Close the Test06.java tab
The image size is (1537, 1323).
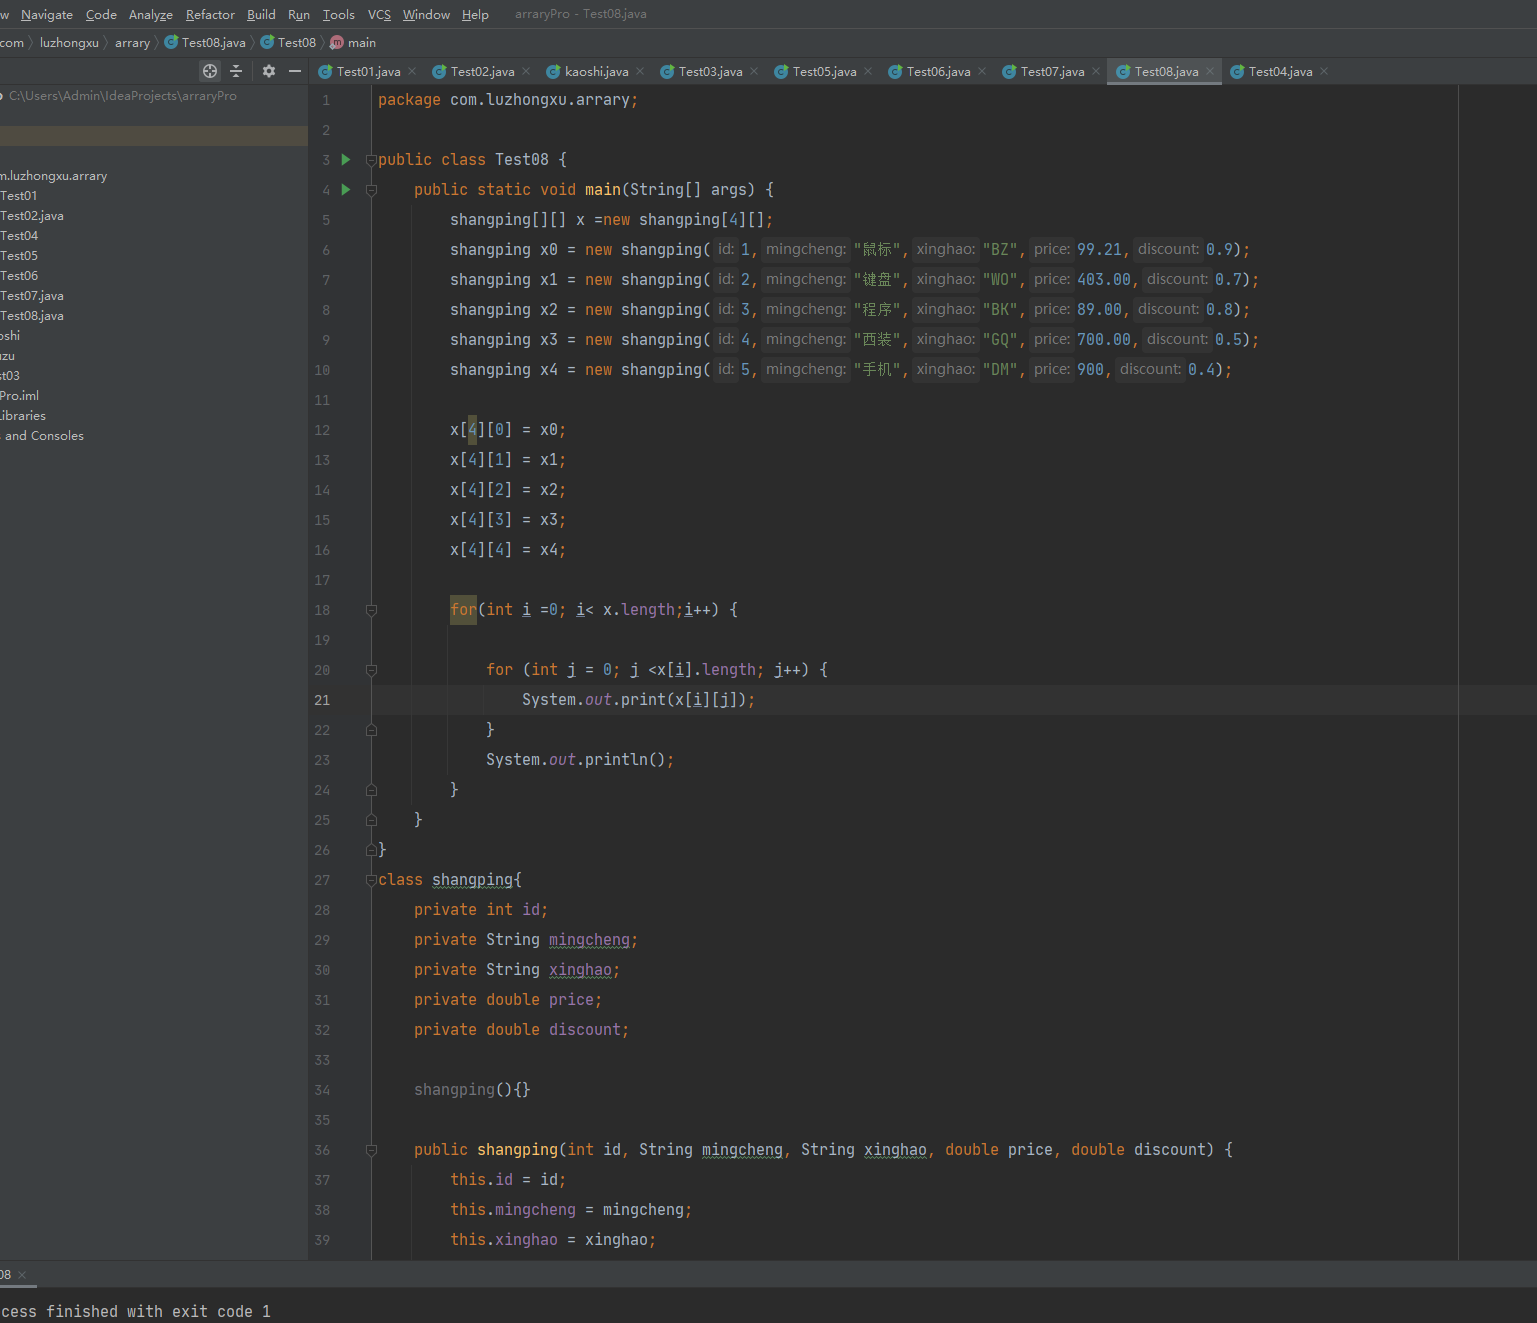coord(982,71)
